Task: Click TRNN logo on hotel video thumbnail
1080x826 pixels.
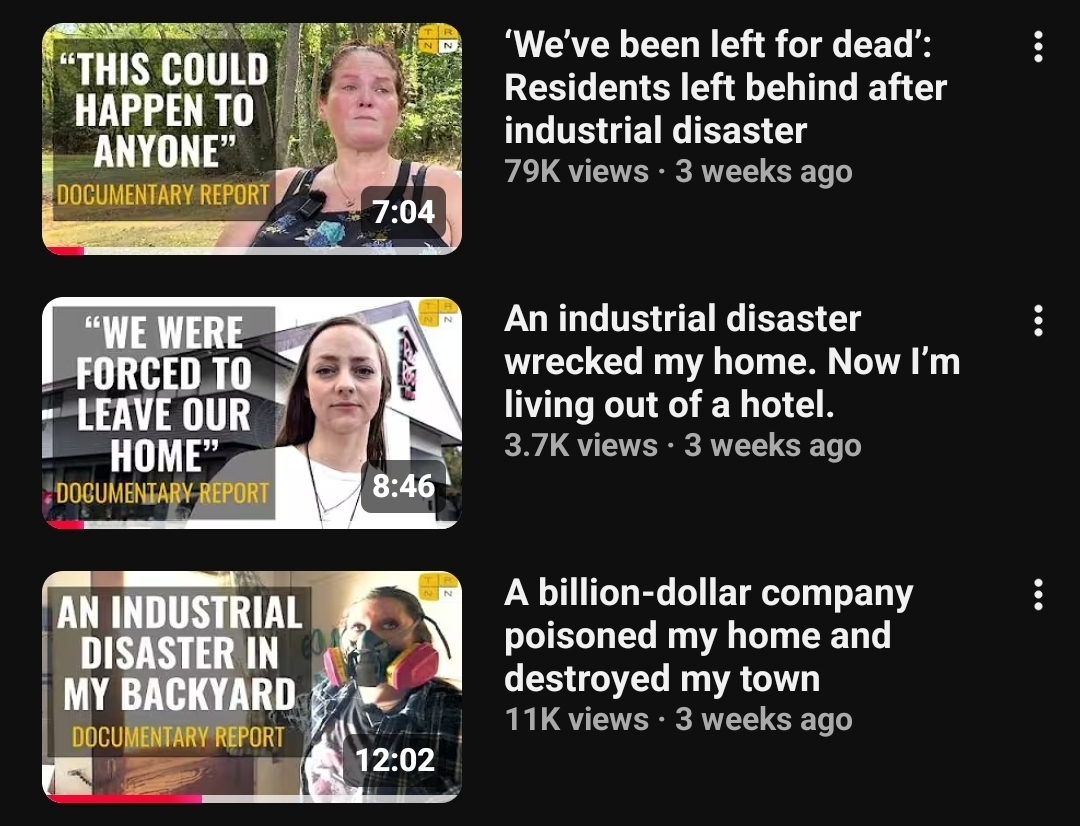Action: [x=439, y=313]
